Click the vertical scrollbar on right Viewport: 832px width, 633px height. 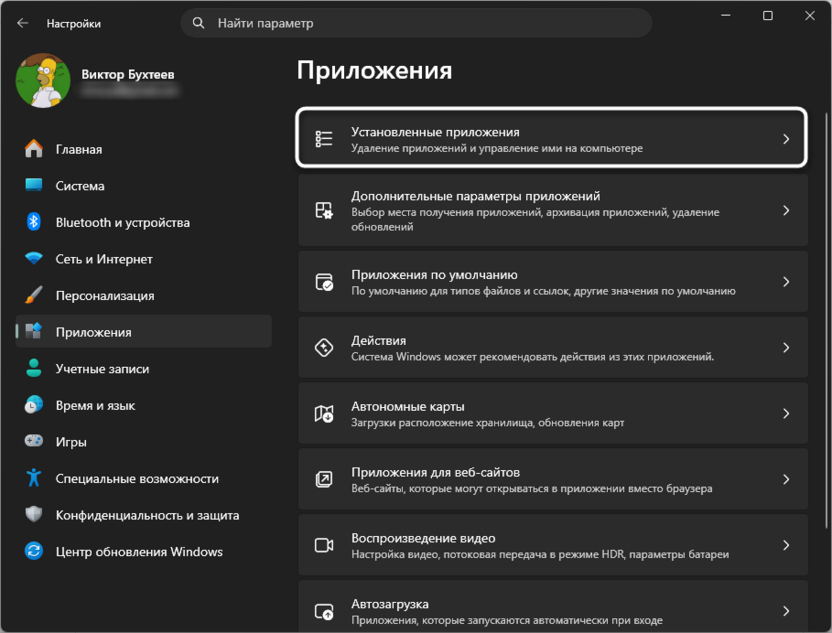pos(826,320)
